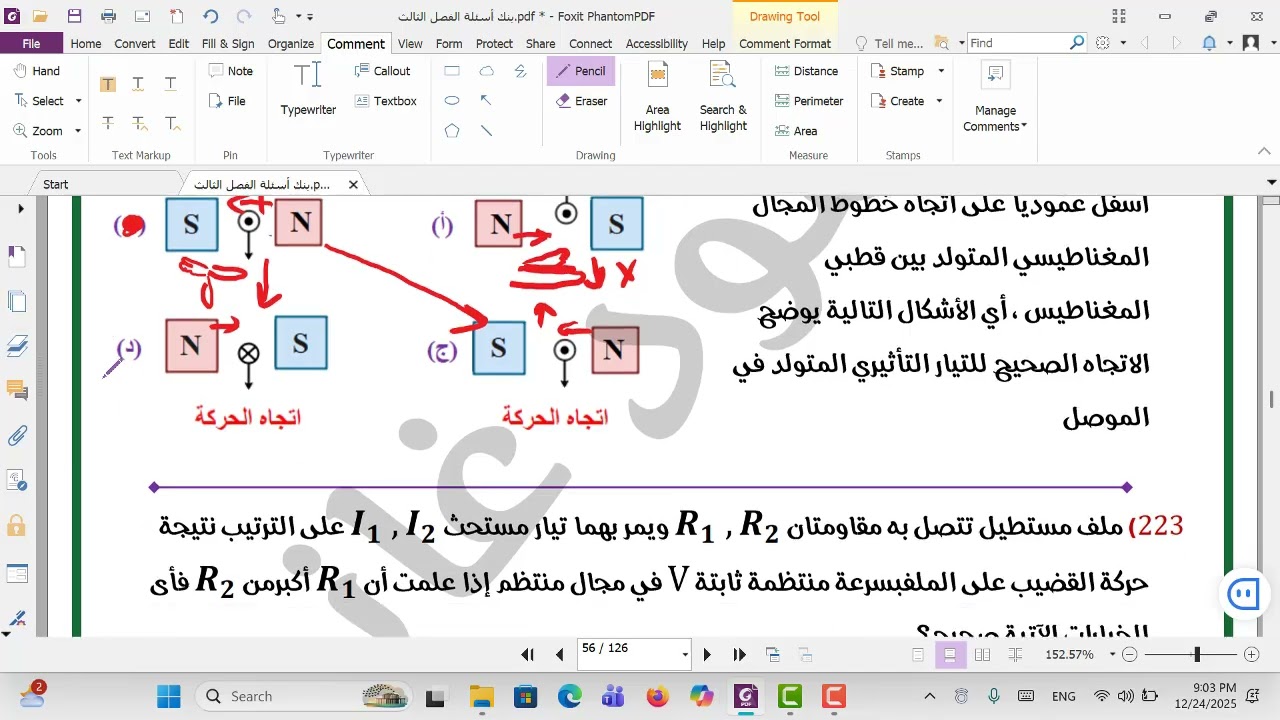Viewport: 1280px width, 720px height.
Task: Toggle Insert text markup
Action: pos(171,123)
